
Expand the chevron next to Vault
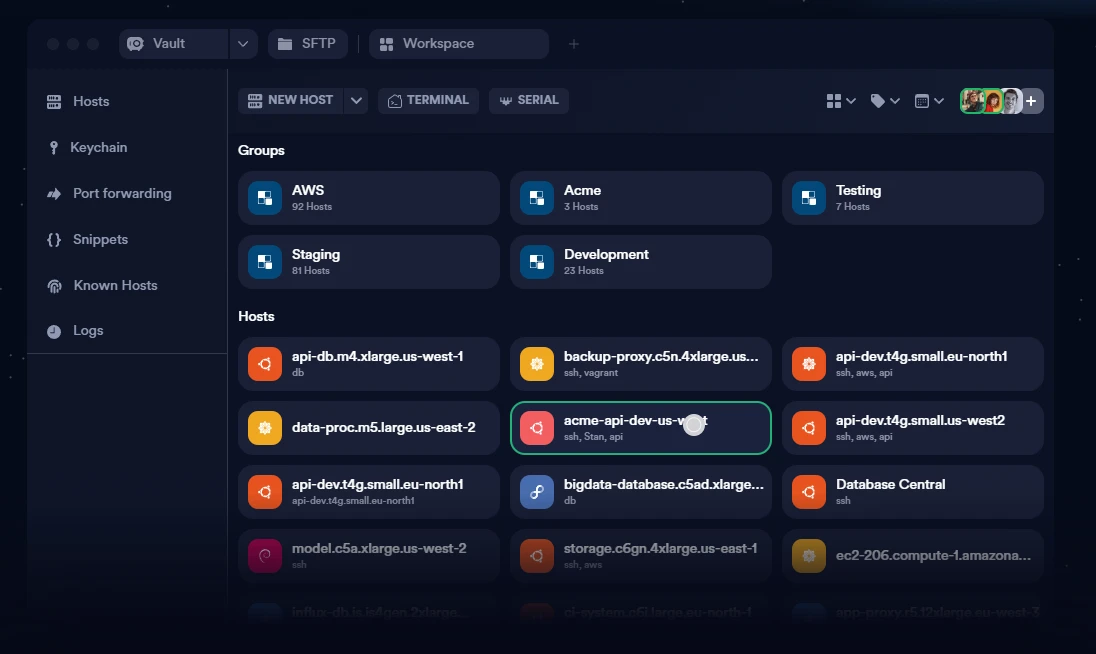coord(243,44)
